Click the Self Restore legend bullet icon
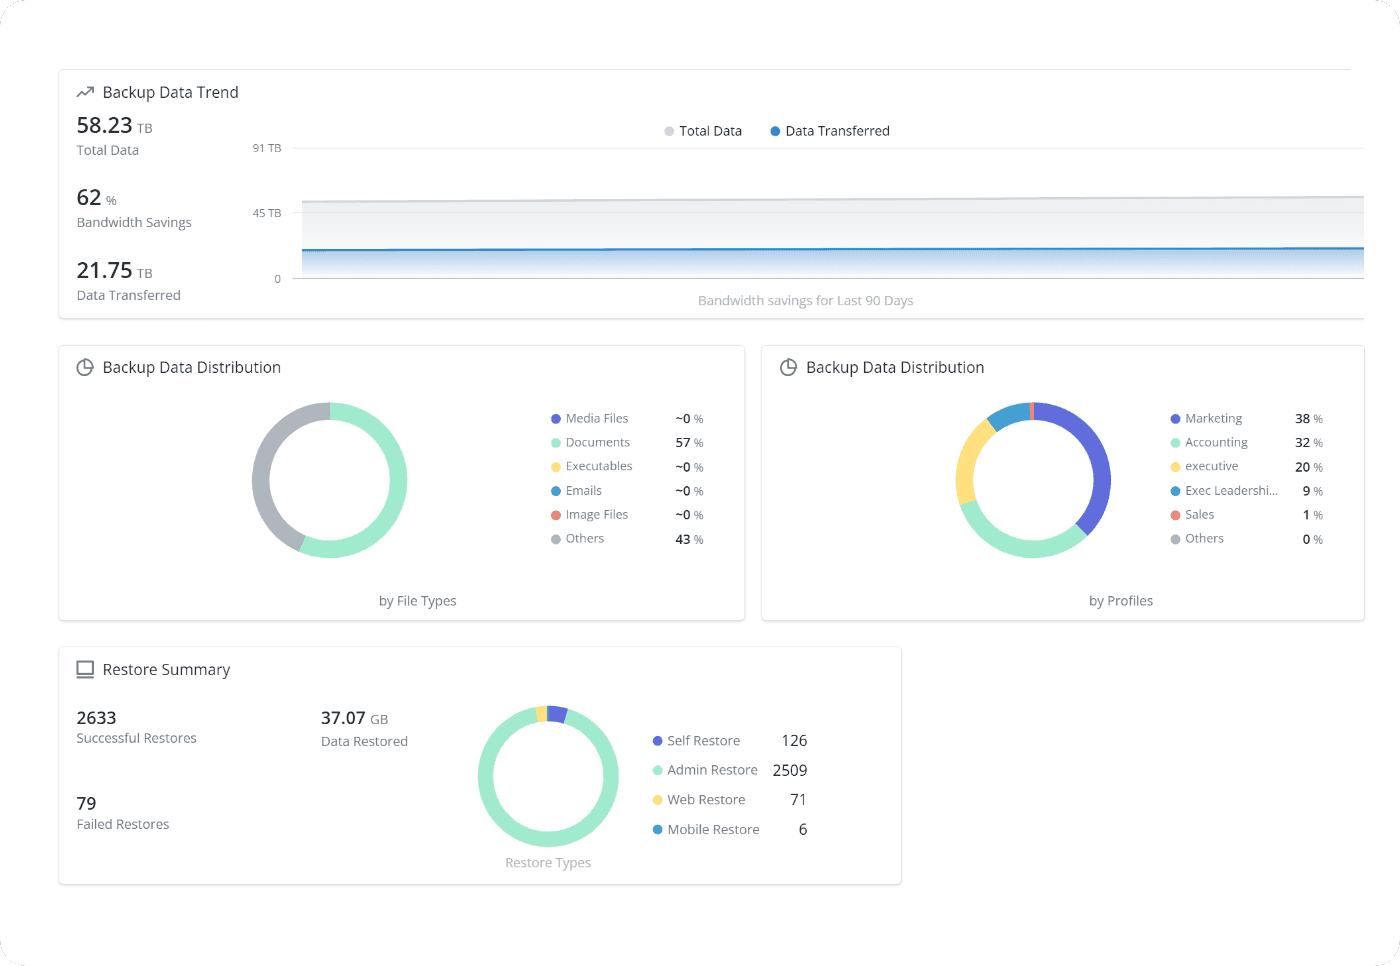Viewport: 1400px width, 966px height. tap(657, 740)
